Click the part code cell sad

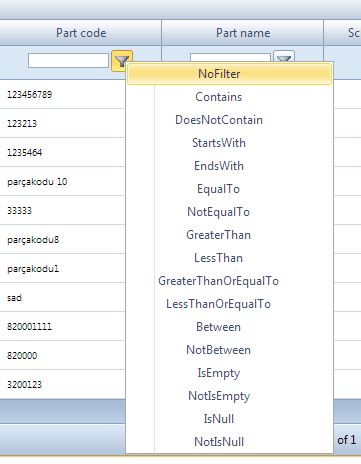point(63,297)
